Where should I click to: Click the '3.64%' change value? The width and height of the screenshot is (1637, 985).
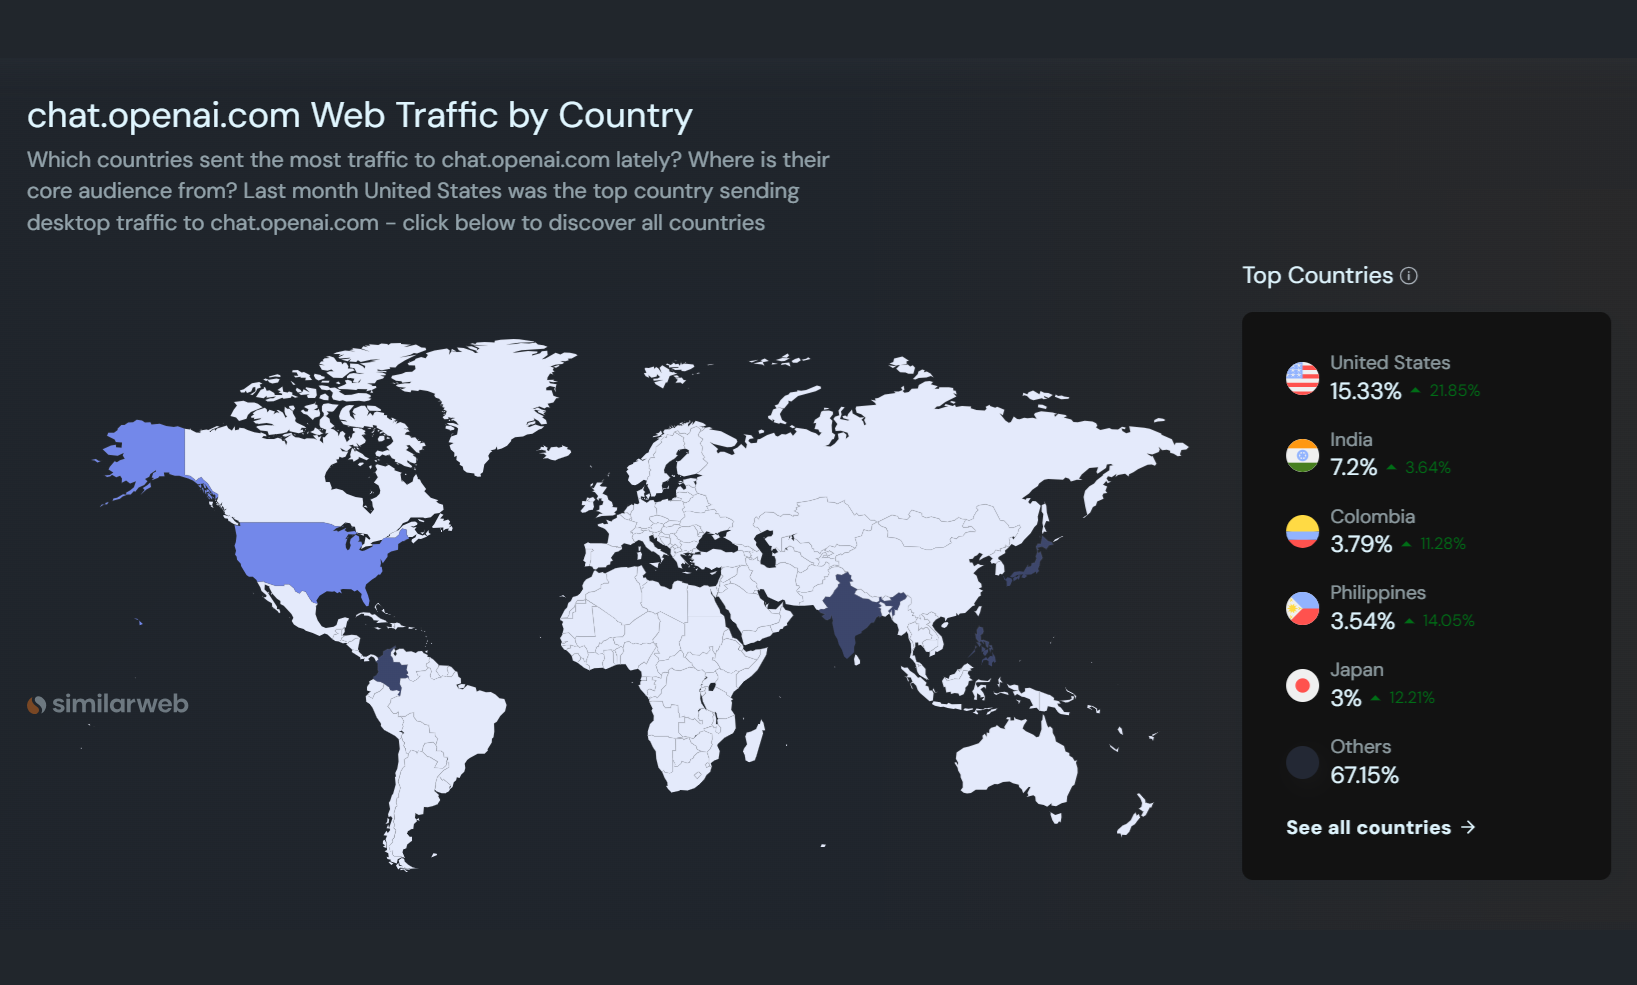pyautogui.click(x=1428, y=468)
